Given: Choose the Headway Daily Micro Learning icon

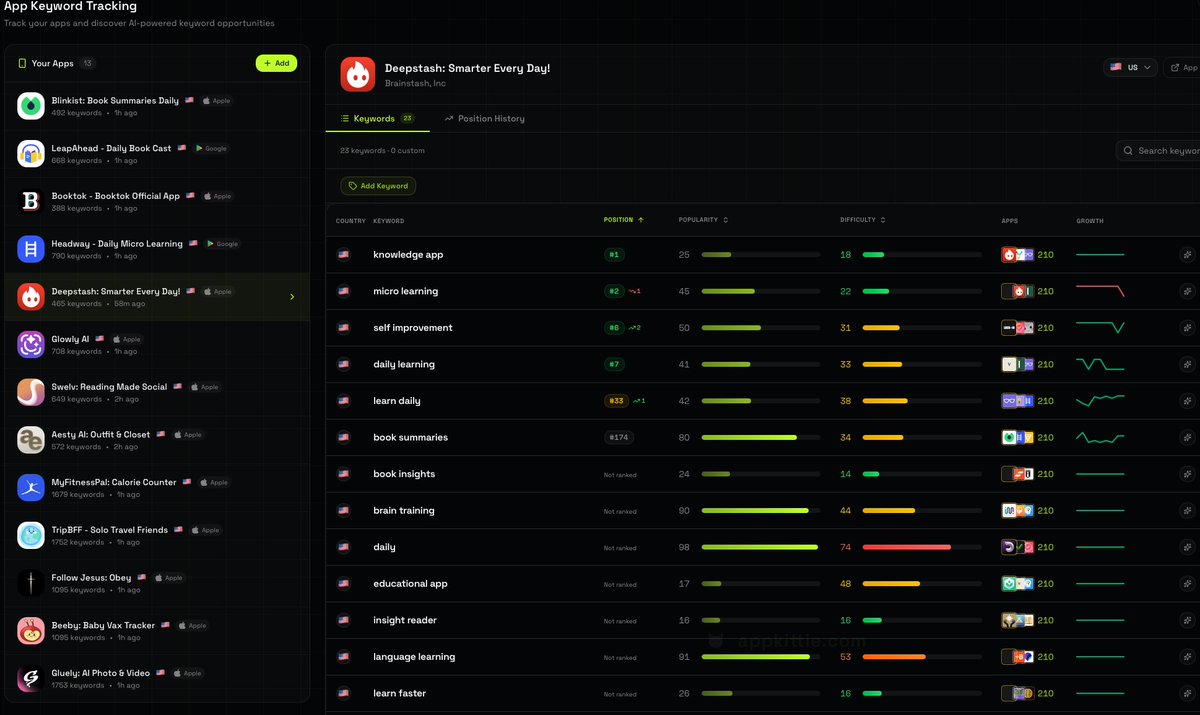Looking at the screenshot, I should (x=31, y=249).
